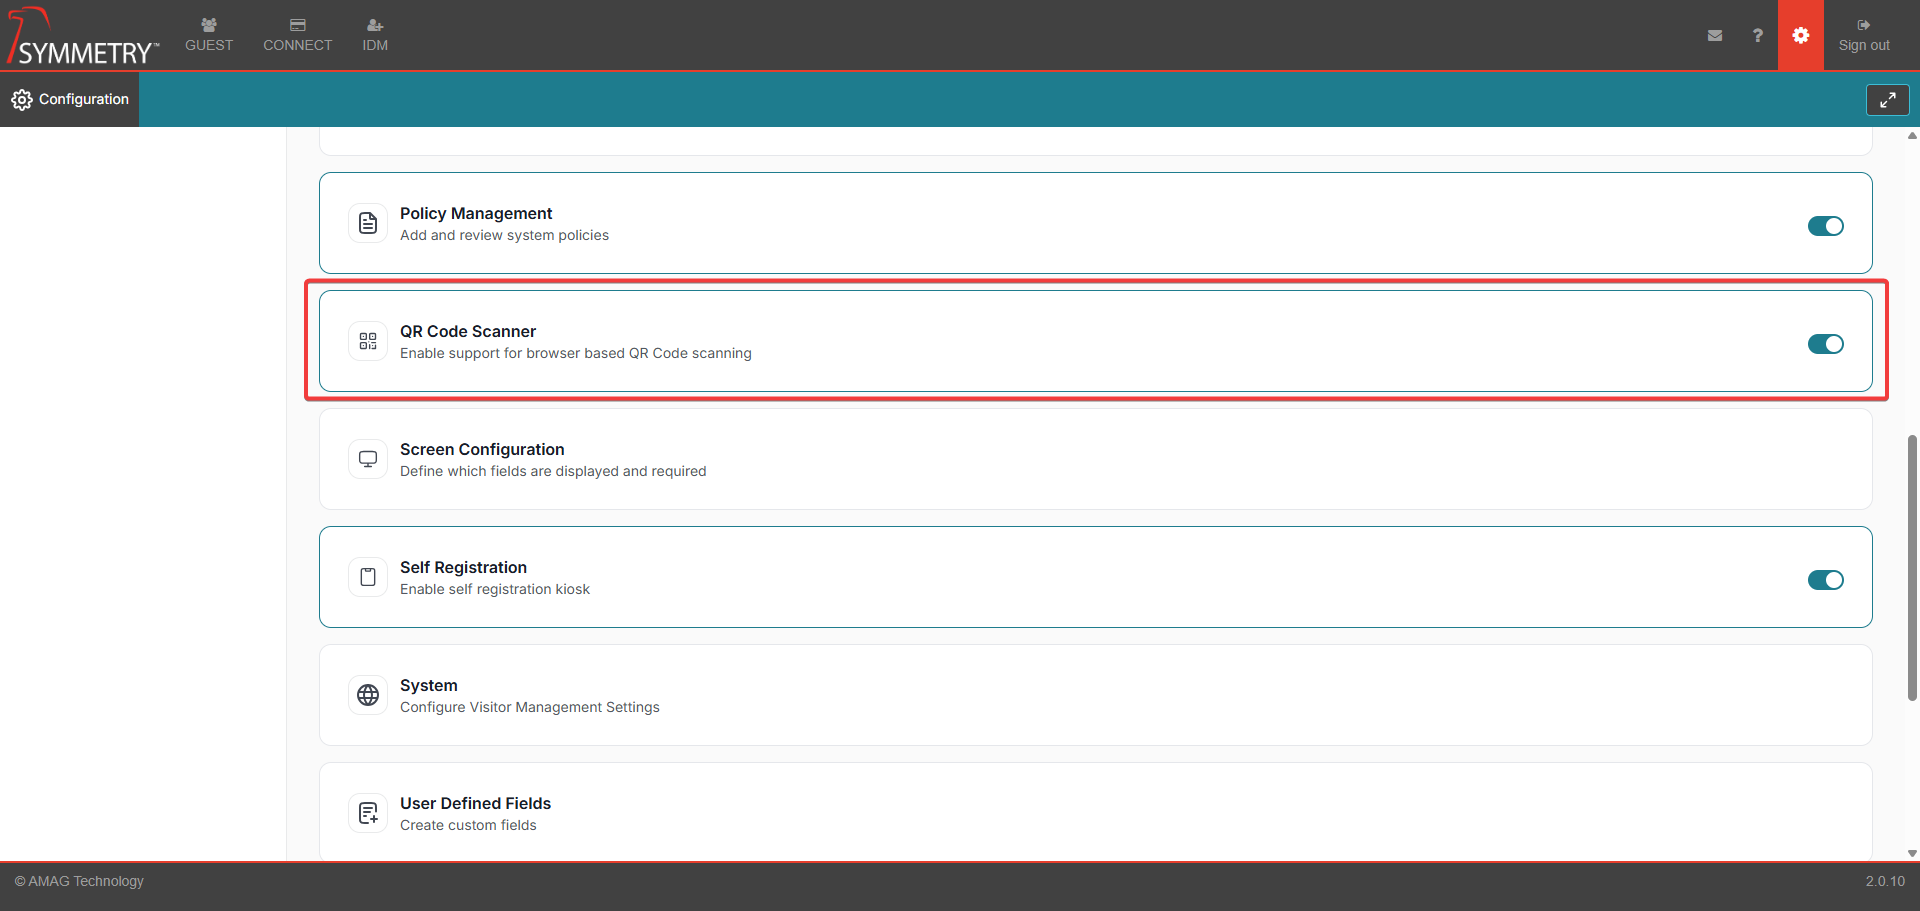
Task: Click the Policy Management document icon
Action: [x=368, y=223]
